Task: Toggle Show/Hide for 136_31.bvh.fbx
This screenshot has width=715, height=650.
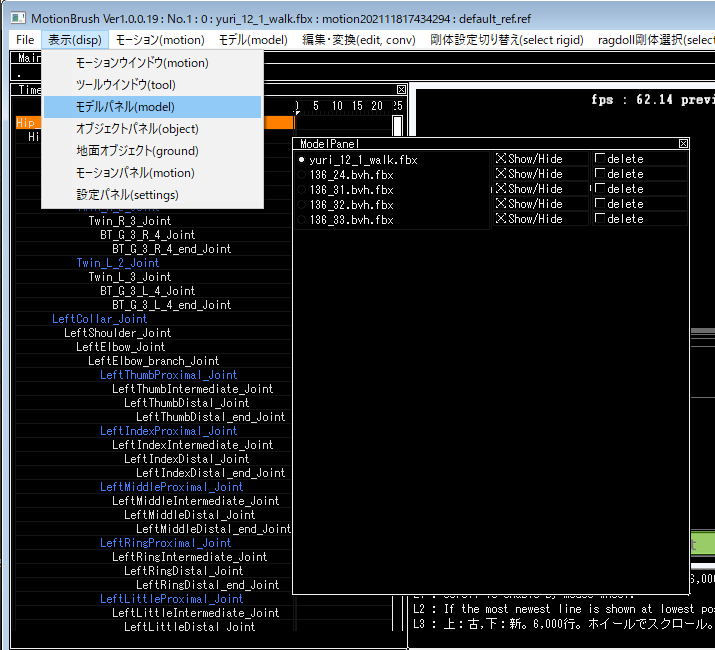Action: coord(502,189)
